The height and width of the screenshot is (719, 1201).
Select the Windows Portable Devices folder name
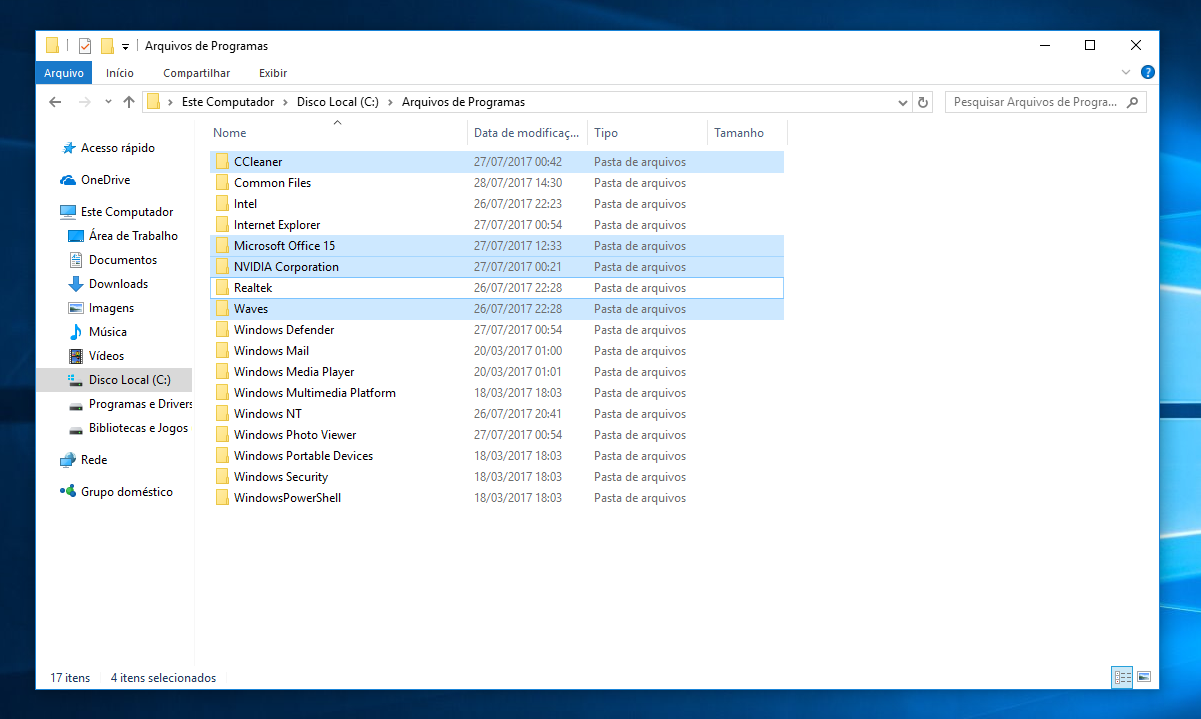pyautogui.click(x=303, y=456)
